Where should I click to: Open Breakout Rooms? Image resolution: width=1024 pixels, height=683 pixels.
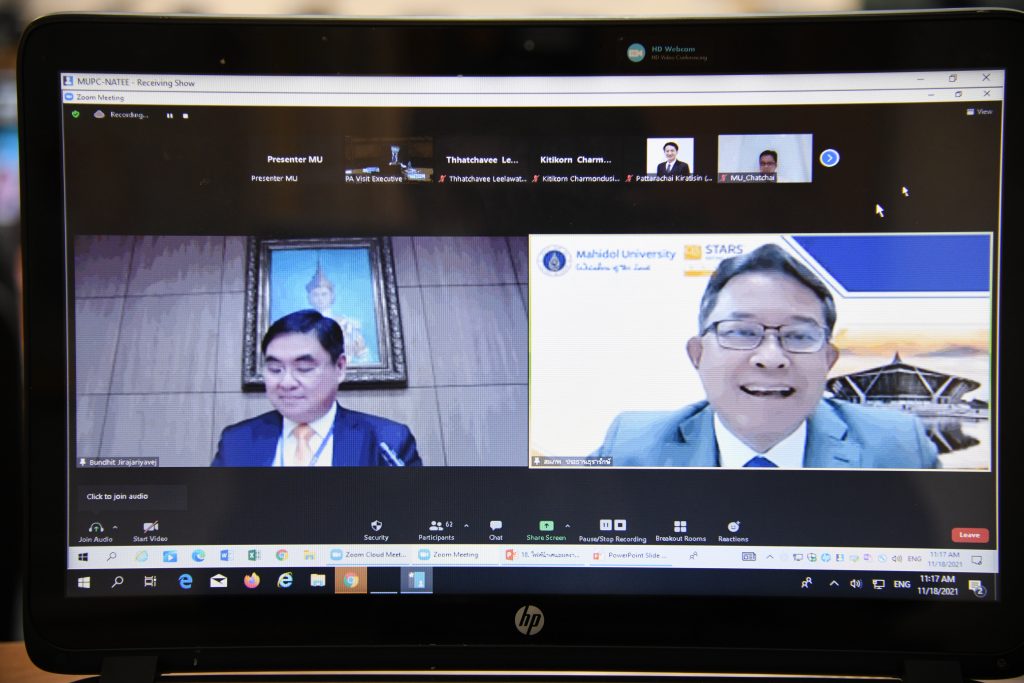(680, 526)
